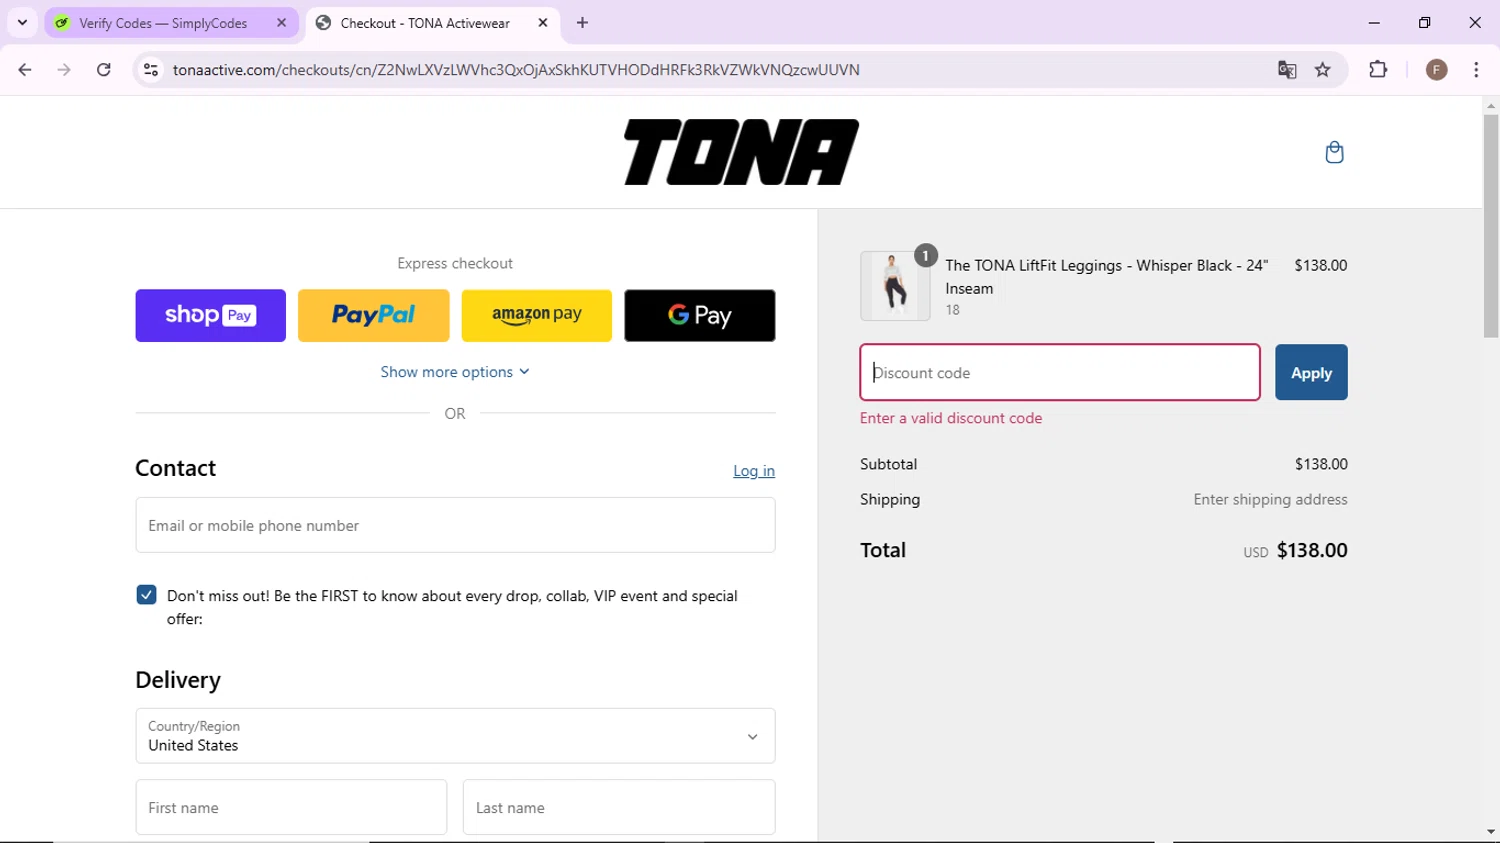Click the First name field
This screenshot has height=843, width=1500.
291,807
